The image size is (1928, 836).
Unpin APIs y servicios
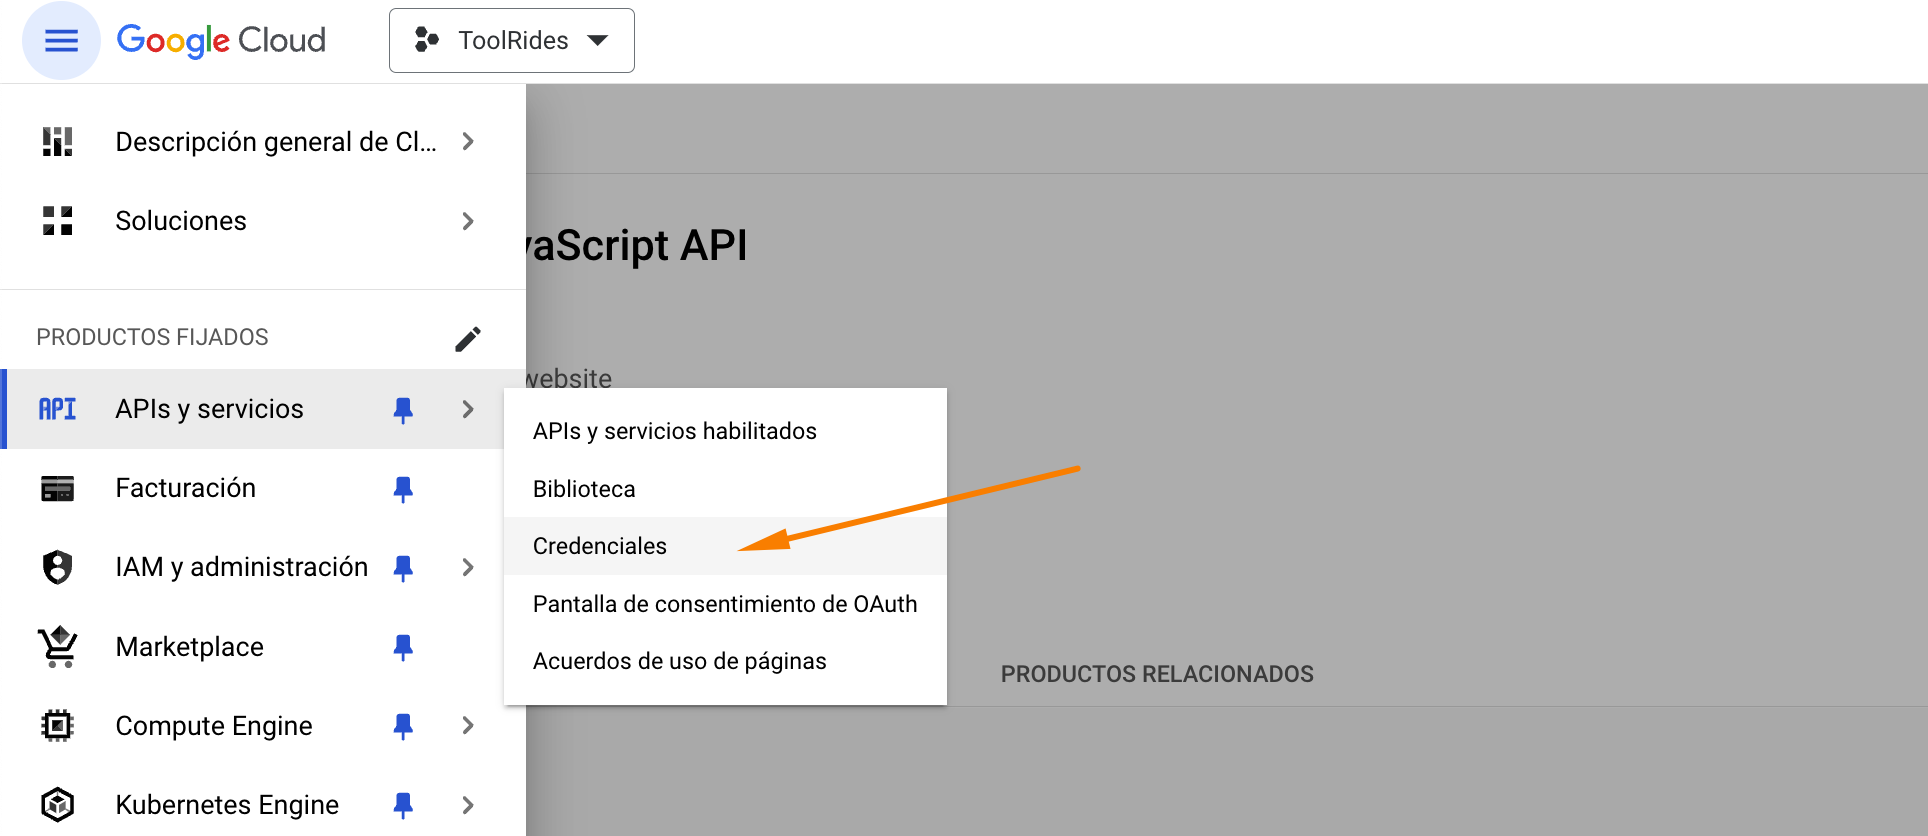coord(403,409)
